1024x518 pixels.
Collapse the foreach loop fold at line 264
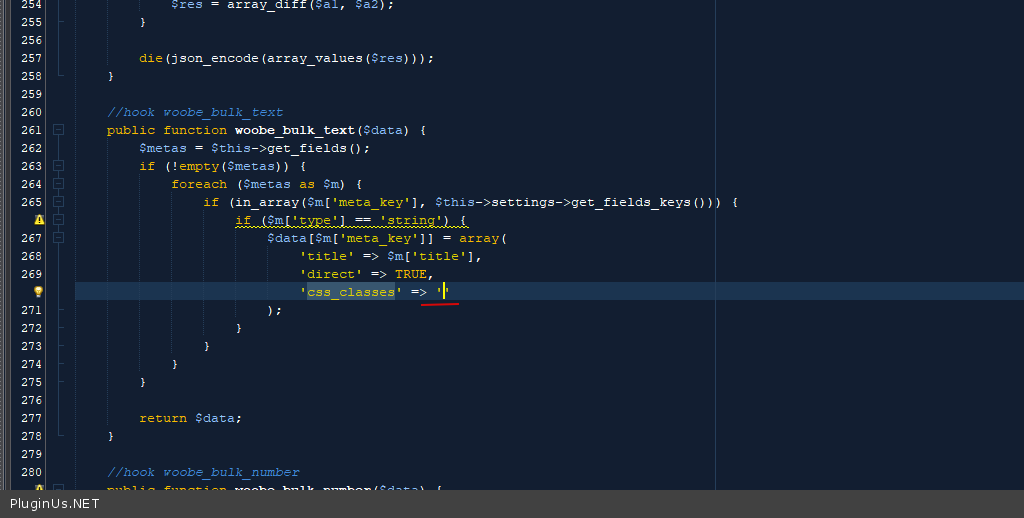coord(59,184)
